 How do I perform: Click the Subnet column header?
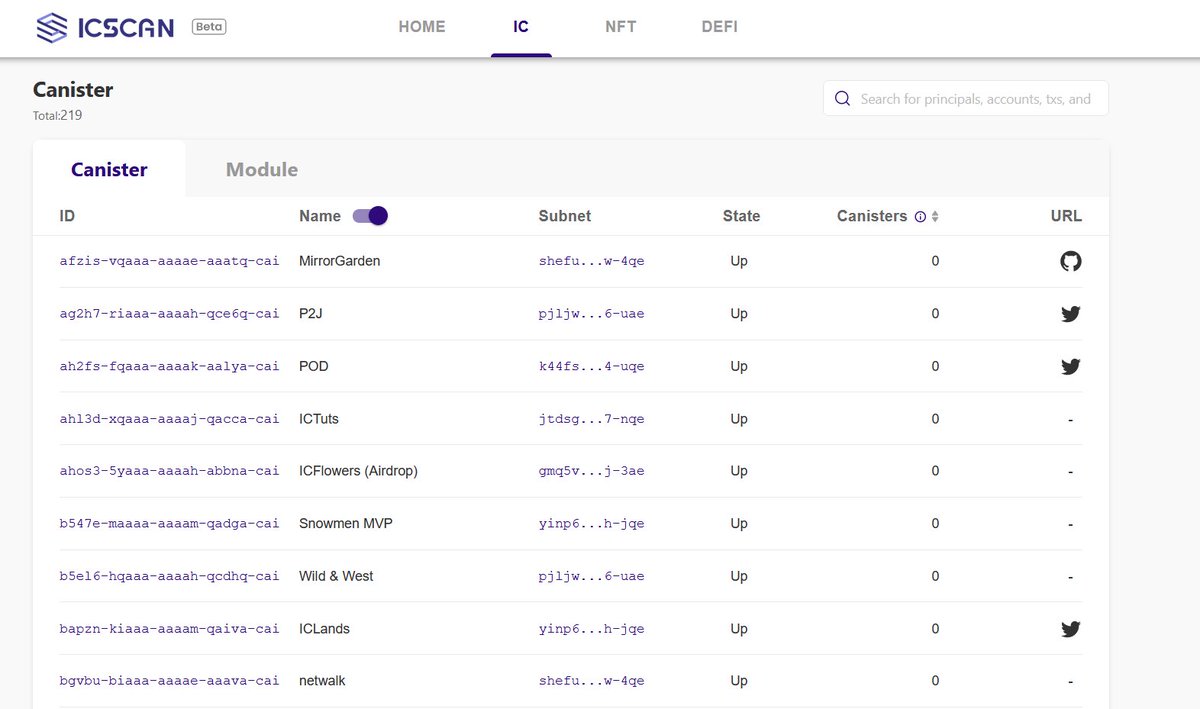pyautogui.click(x=565, y=216)
